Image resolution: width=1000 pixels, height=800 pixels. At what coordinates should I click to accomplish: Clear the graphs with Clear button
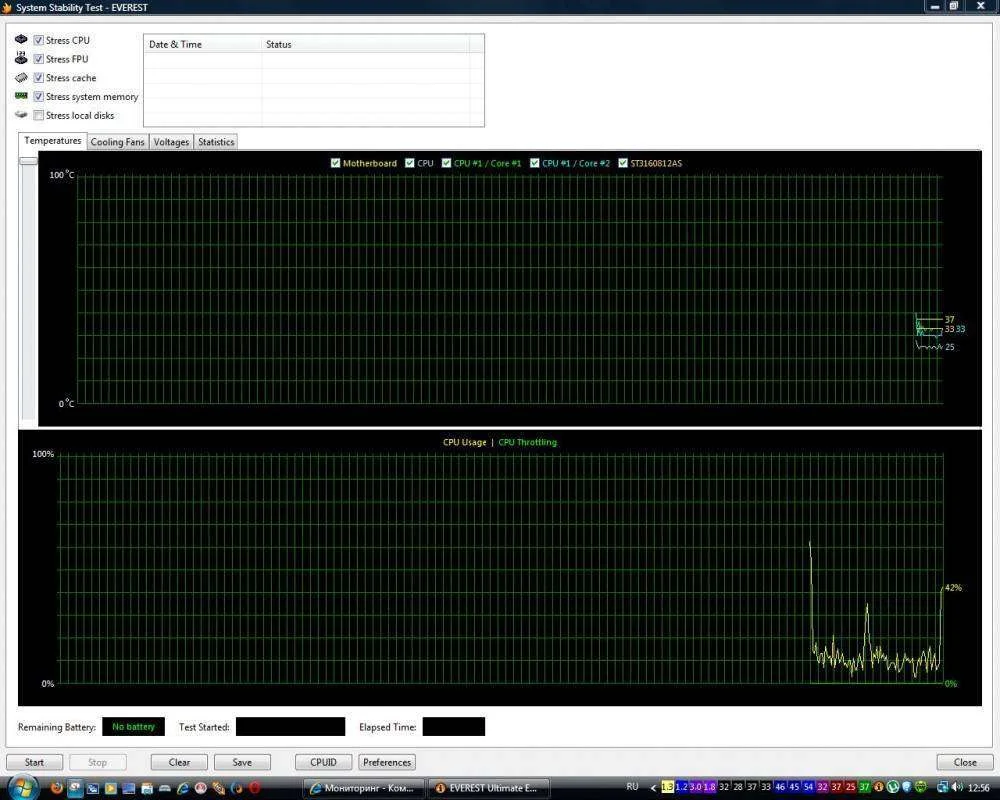click(179, 762)
